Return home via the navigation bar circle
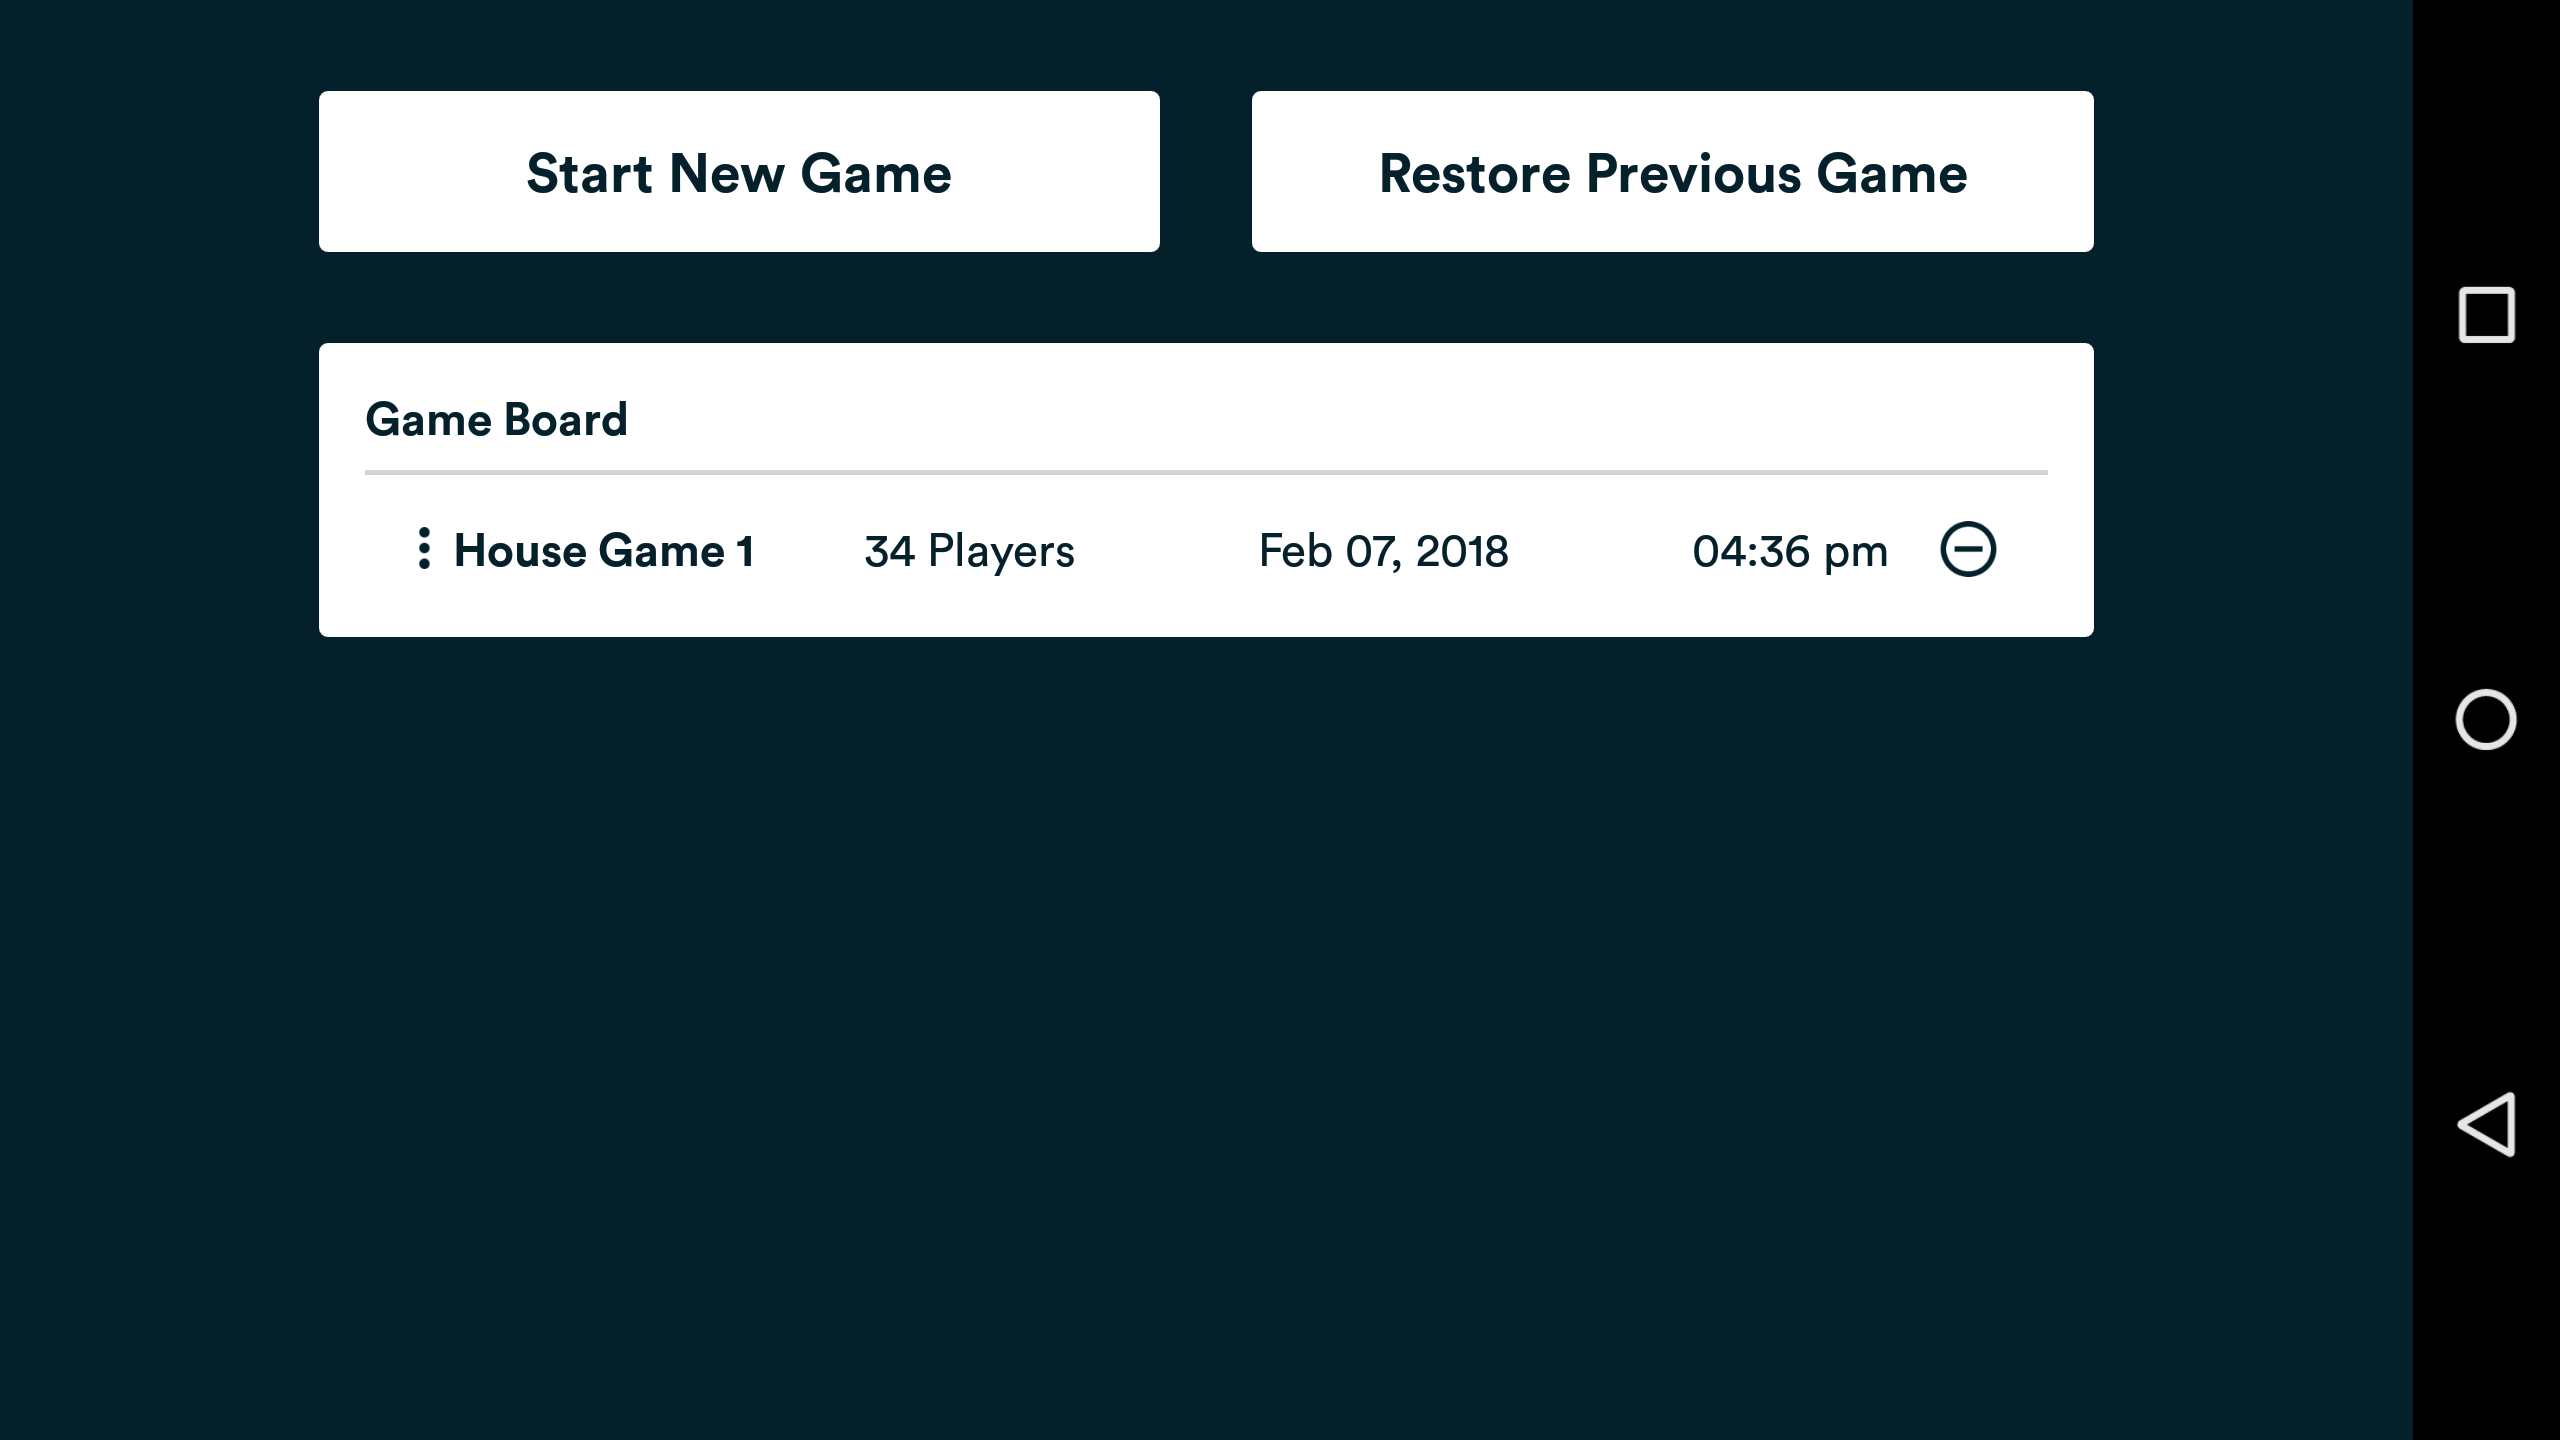The height and width of the screenshot is (1440, 2560). point(2486,720)
